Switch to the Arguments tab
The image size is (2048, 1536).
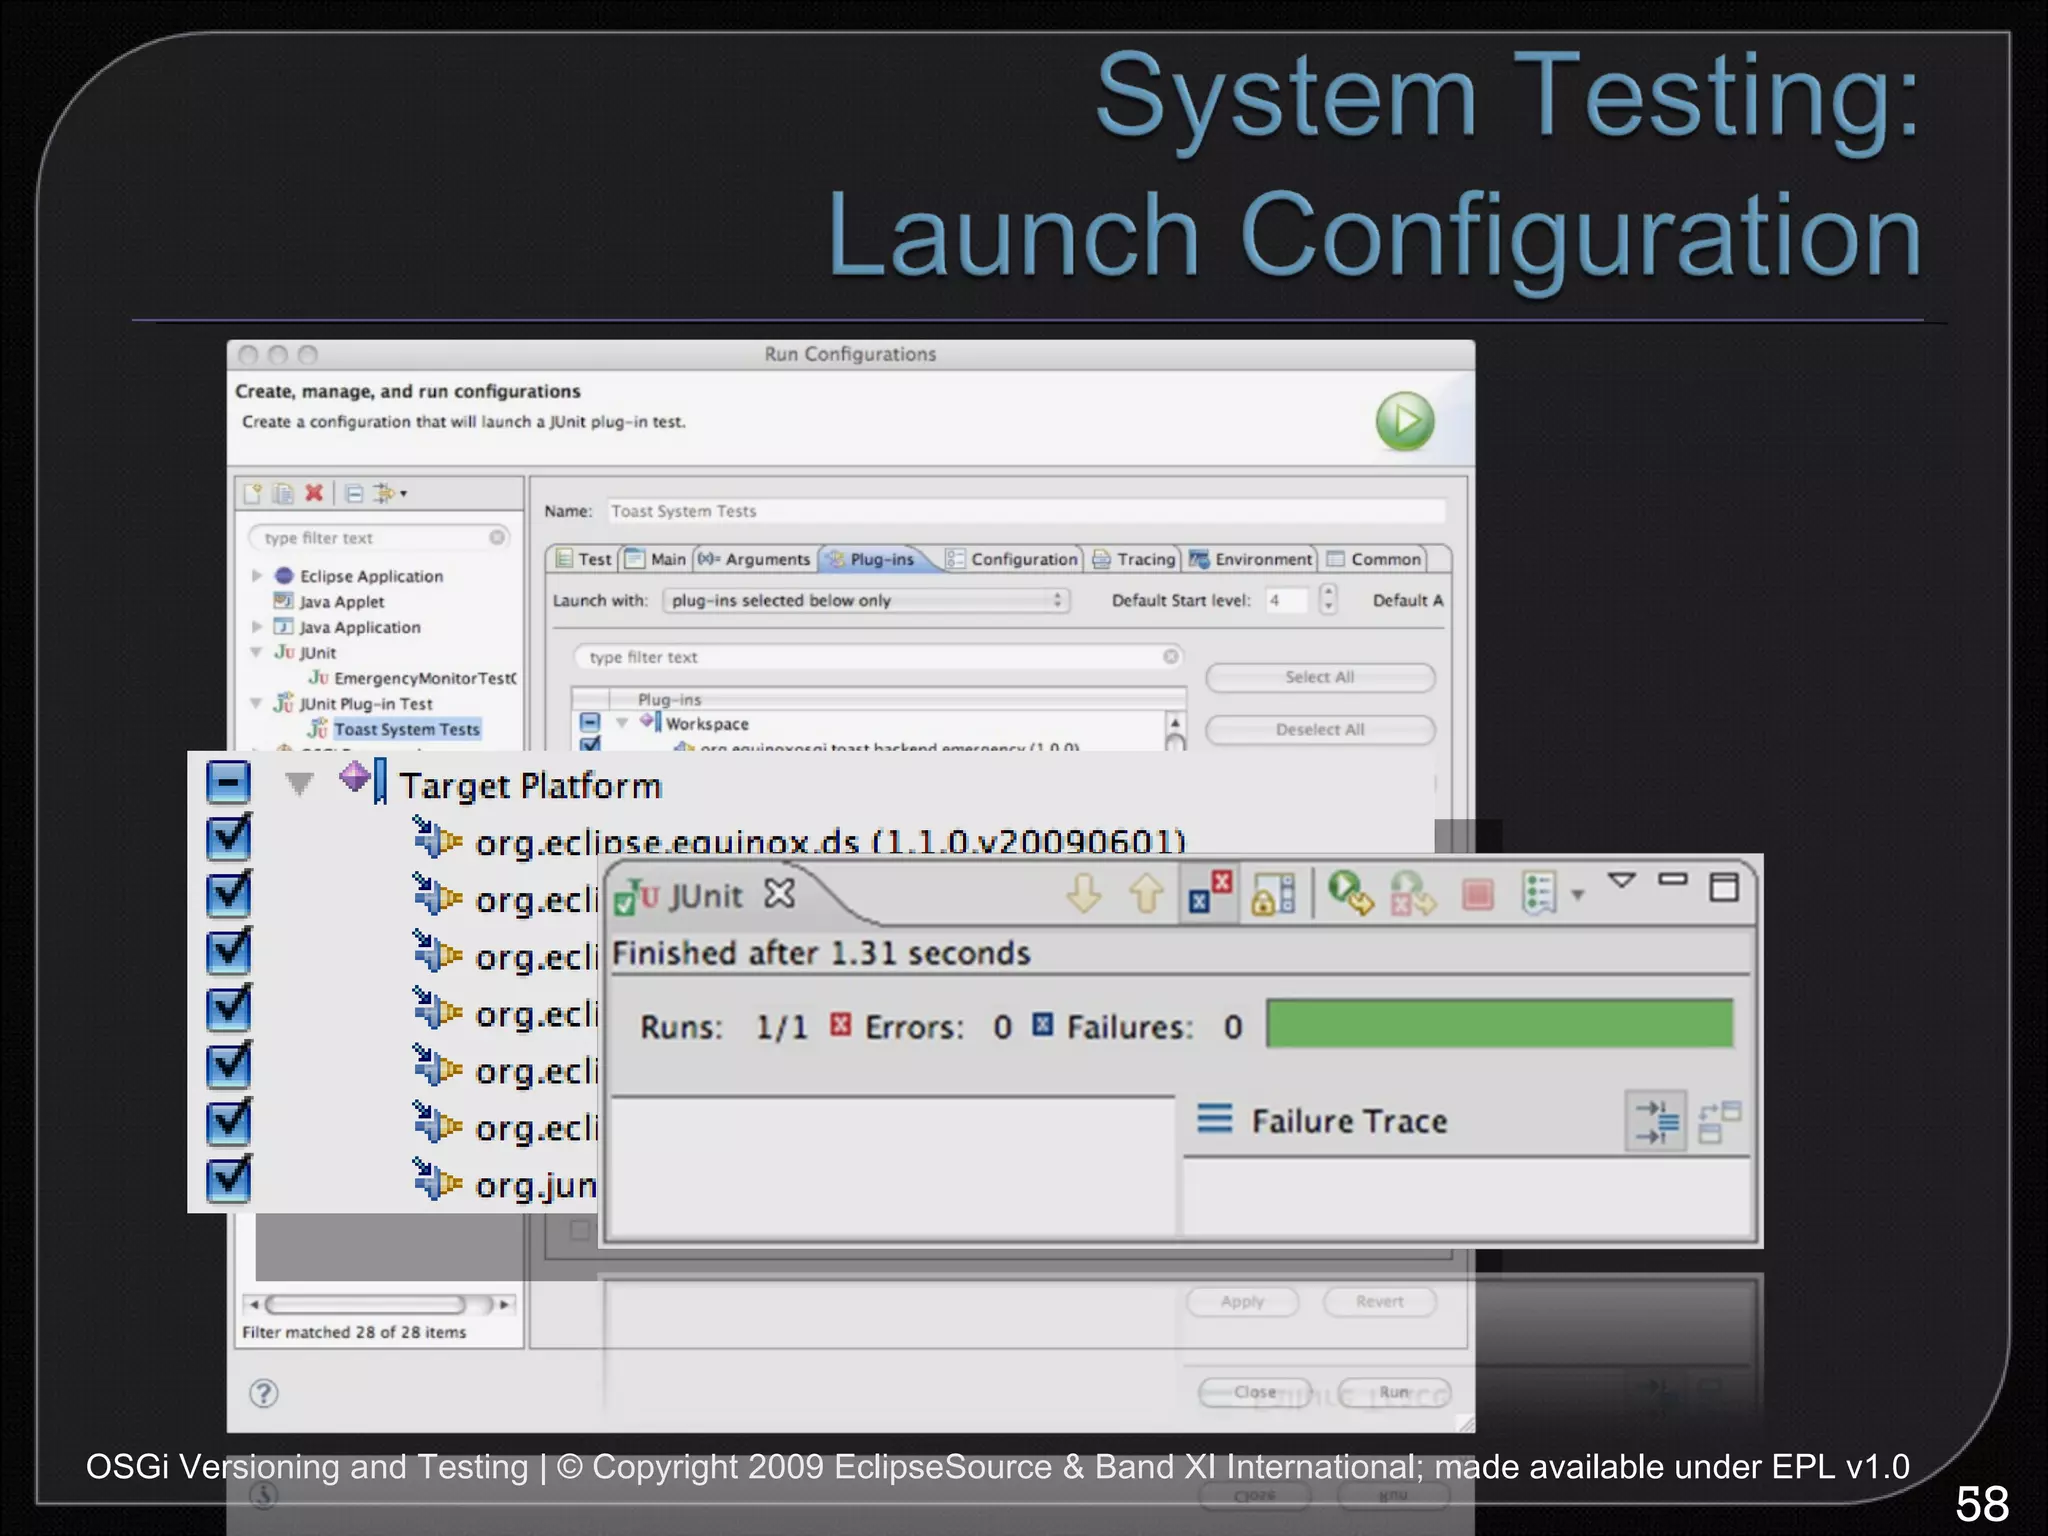[756, 559]
